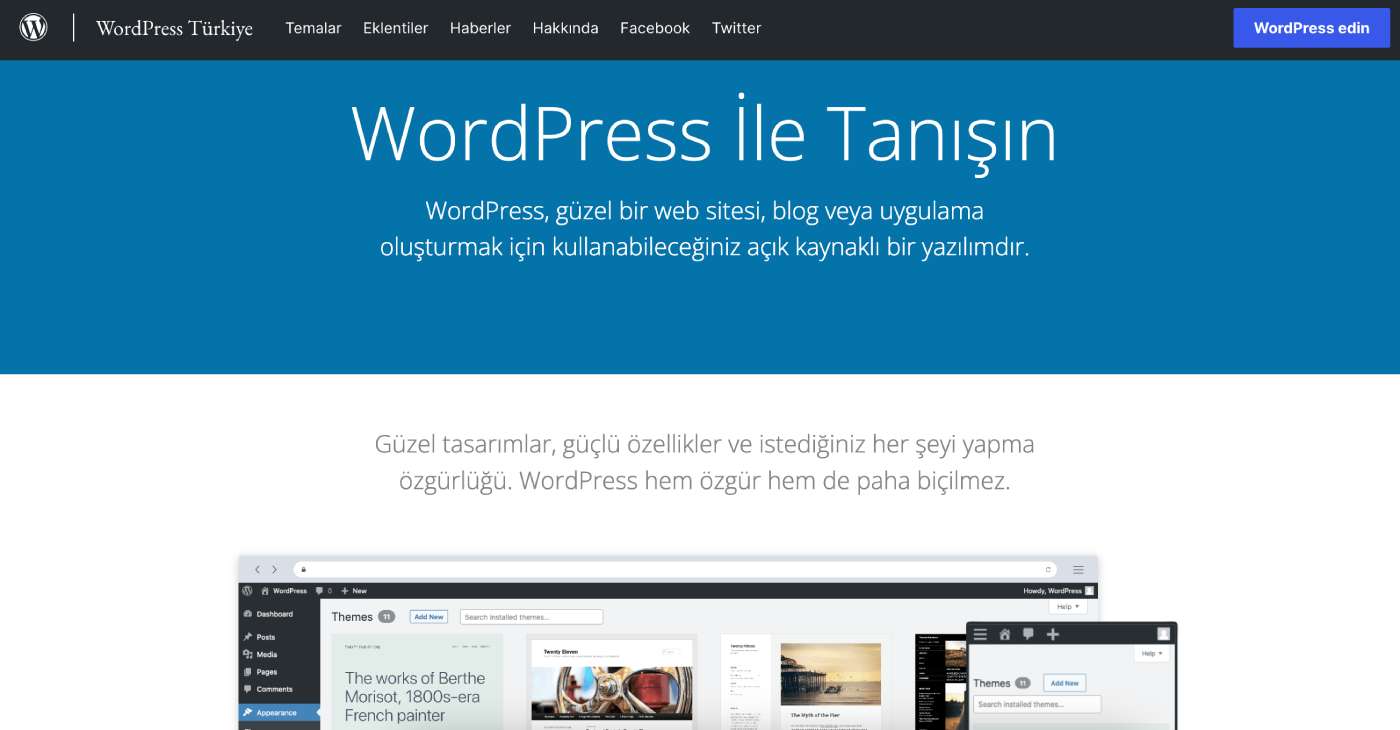Click the hamburger menu icon in browser mockup
The image size is (1400, 730).
pos(1079,569)
